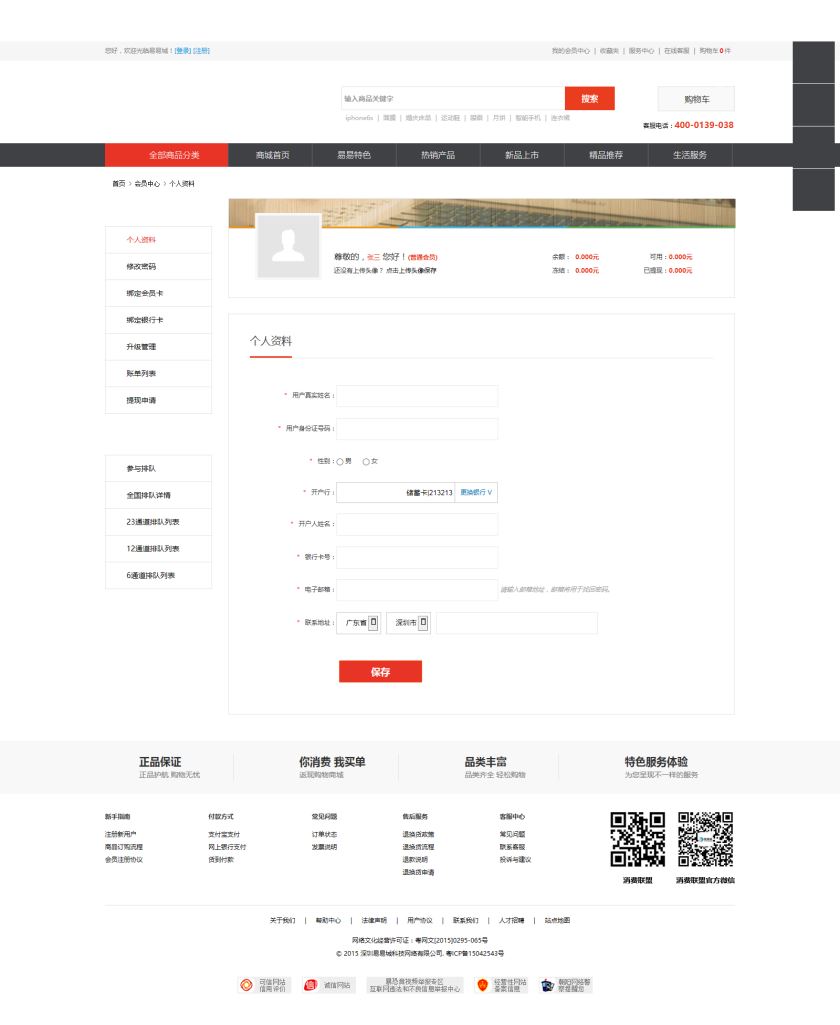This screenshot has width=840, height=1025.
Task: Click the red 搜索 search button
Action: pyautogui.click(x=590, y=99)
